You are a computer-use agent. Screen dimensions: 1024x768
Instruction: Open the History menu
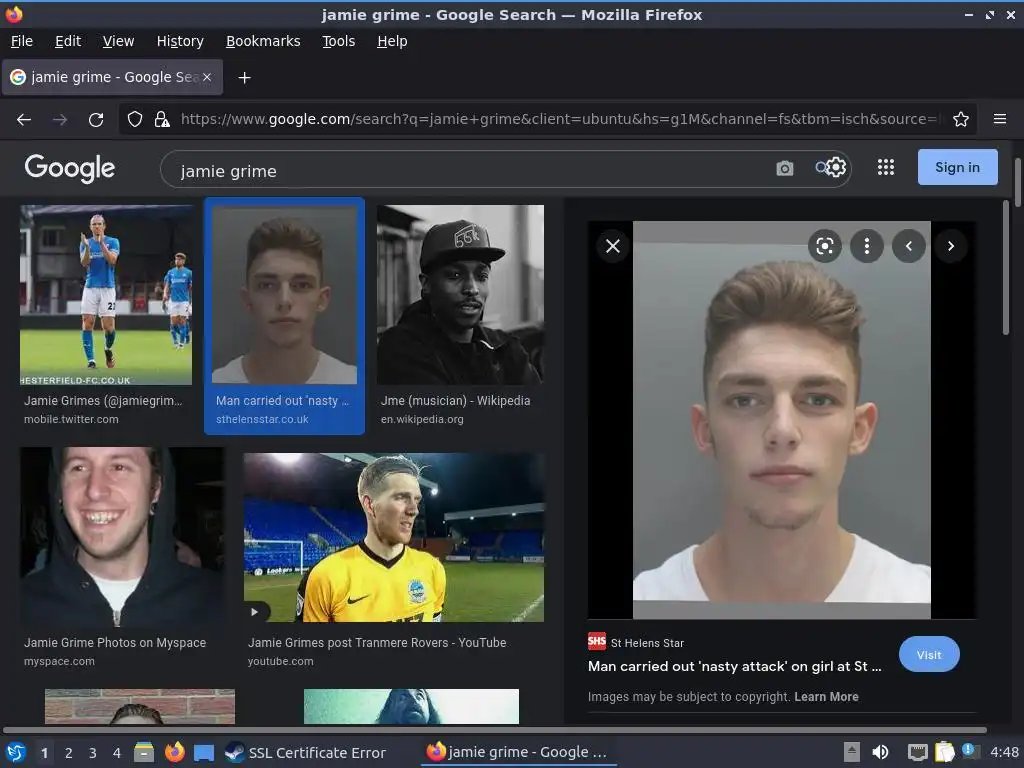coord(180,41)
